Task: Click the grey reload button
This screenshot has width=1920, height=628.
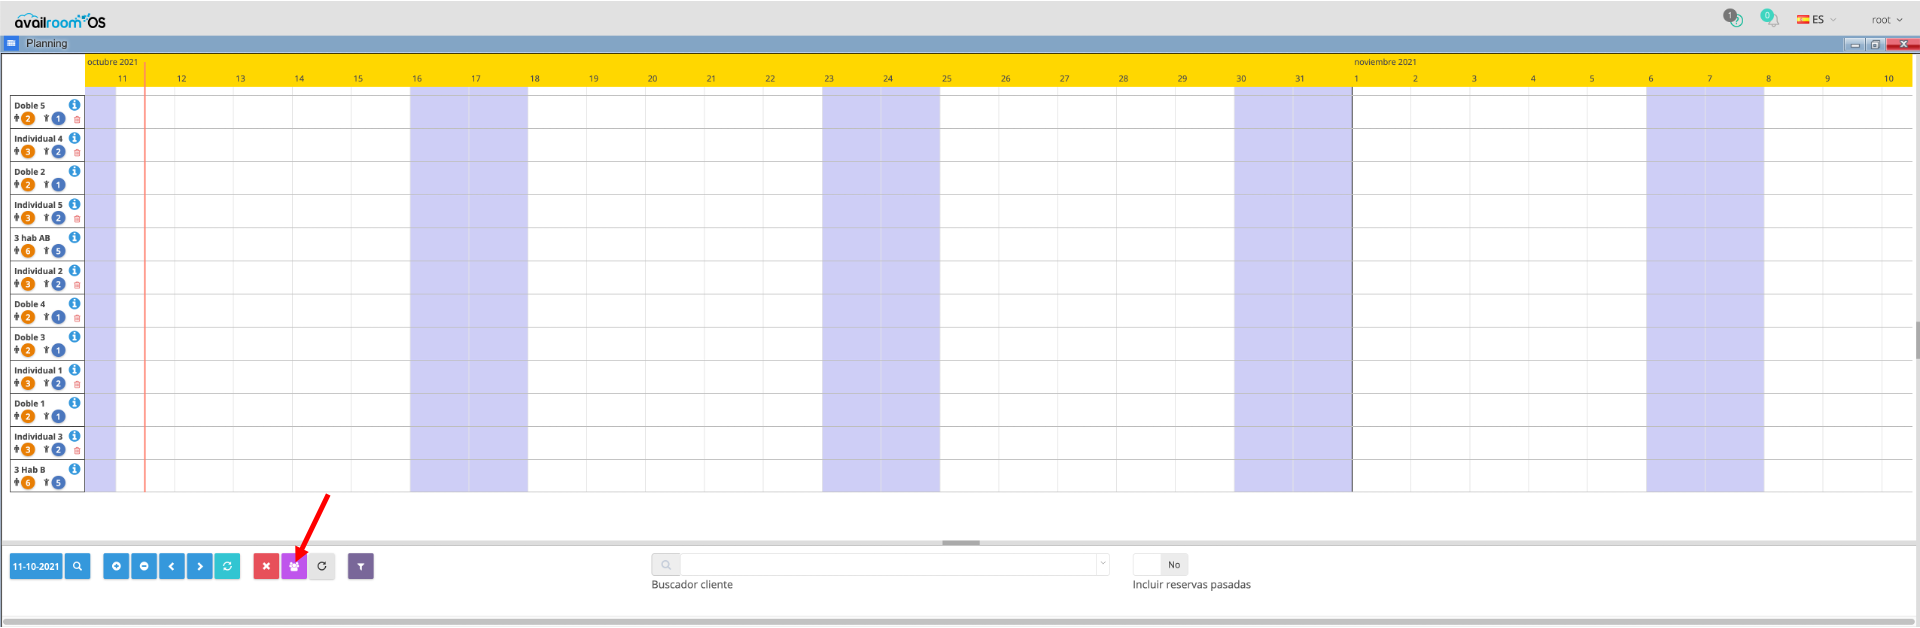Action: (x=322, y=566)
